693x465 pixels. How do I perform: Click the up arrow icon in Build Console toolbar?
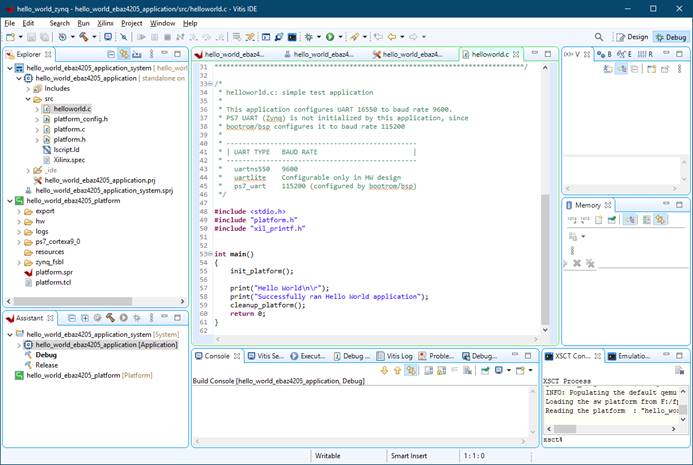point(397,370)
